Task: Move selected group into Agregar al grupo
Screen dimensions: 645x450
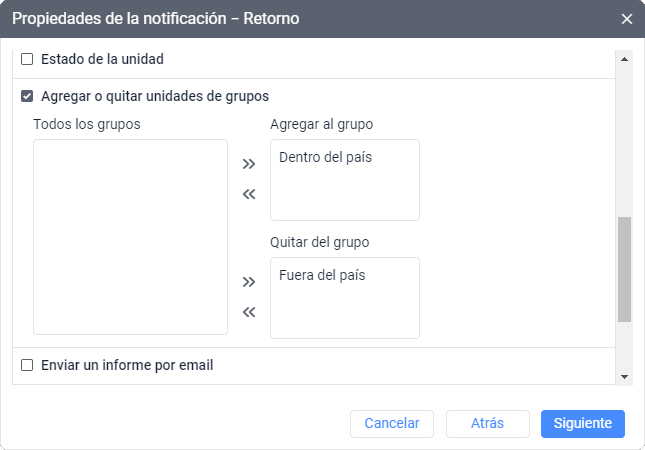Action: (x=249, y=164)
